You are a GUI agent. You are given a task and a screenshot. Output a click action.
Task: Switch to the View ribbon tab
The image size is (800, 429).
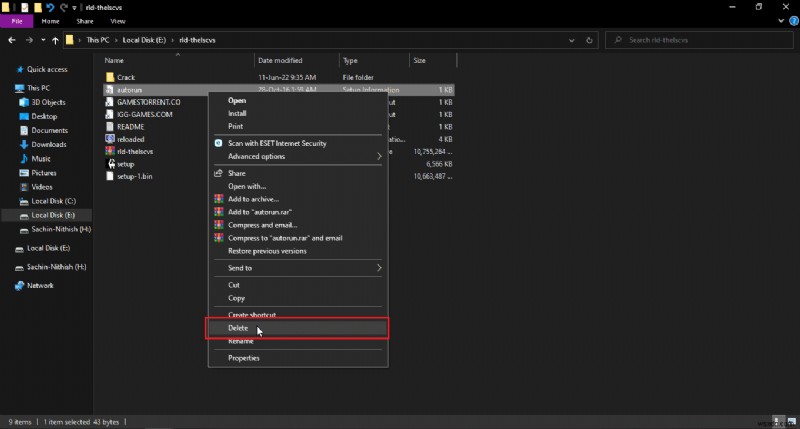pyautogui.click(x=118, y=21)
